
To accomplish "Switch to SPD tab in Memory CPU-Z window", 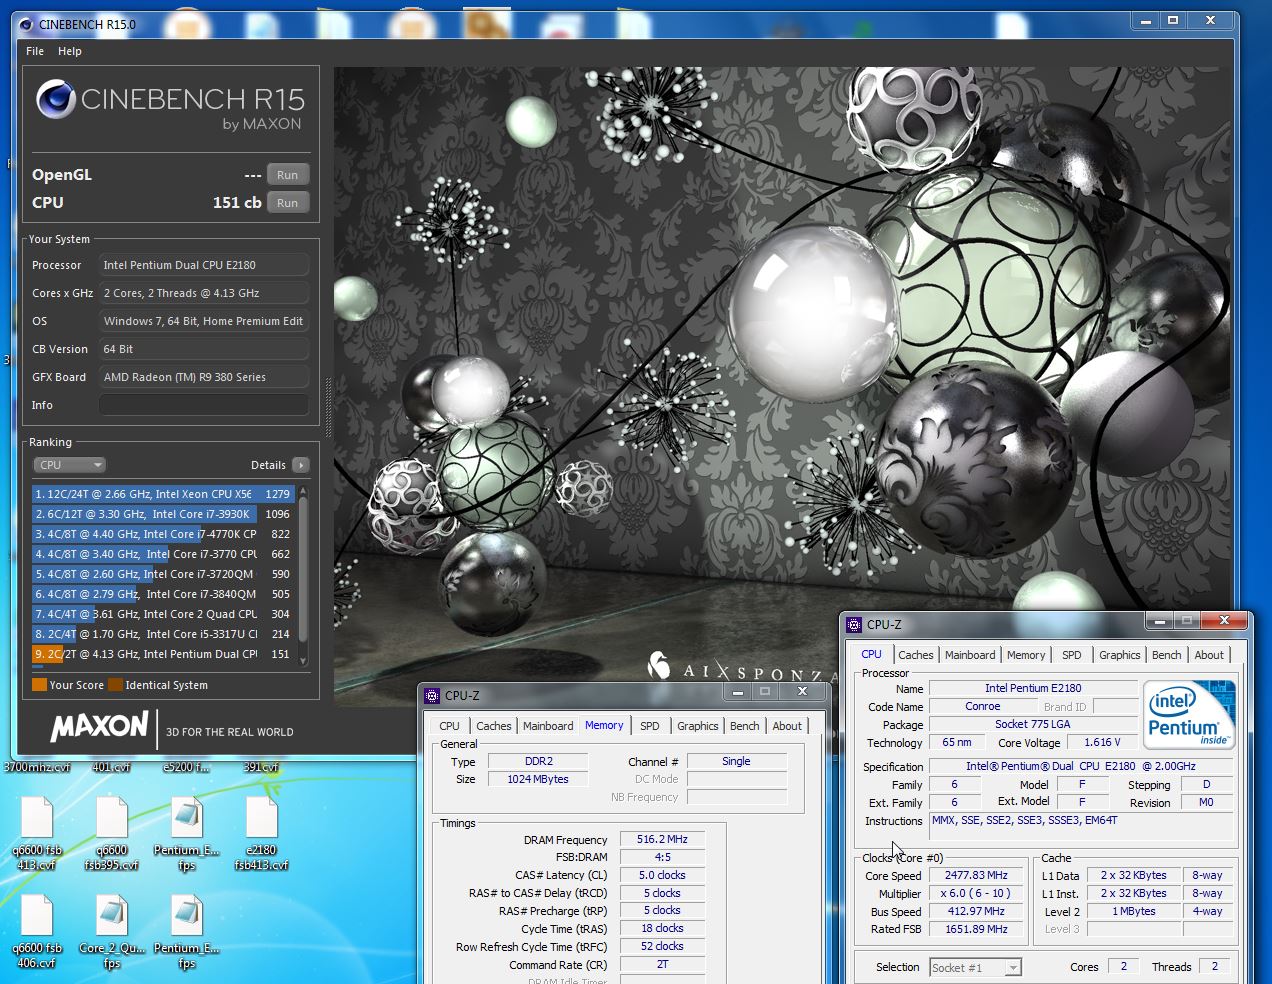I will point(650,726).
